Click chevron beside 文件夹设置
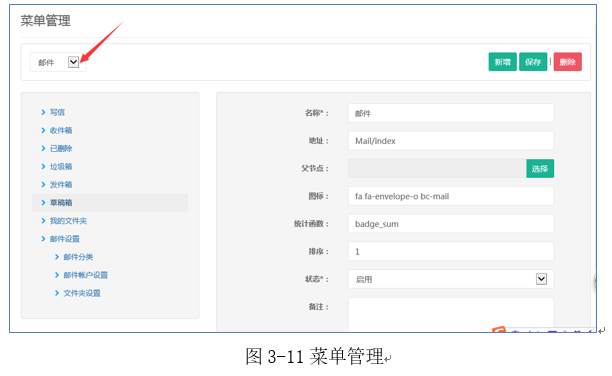Viewport: 612px width, 376px height. [x=57, y=293]
